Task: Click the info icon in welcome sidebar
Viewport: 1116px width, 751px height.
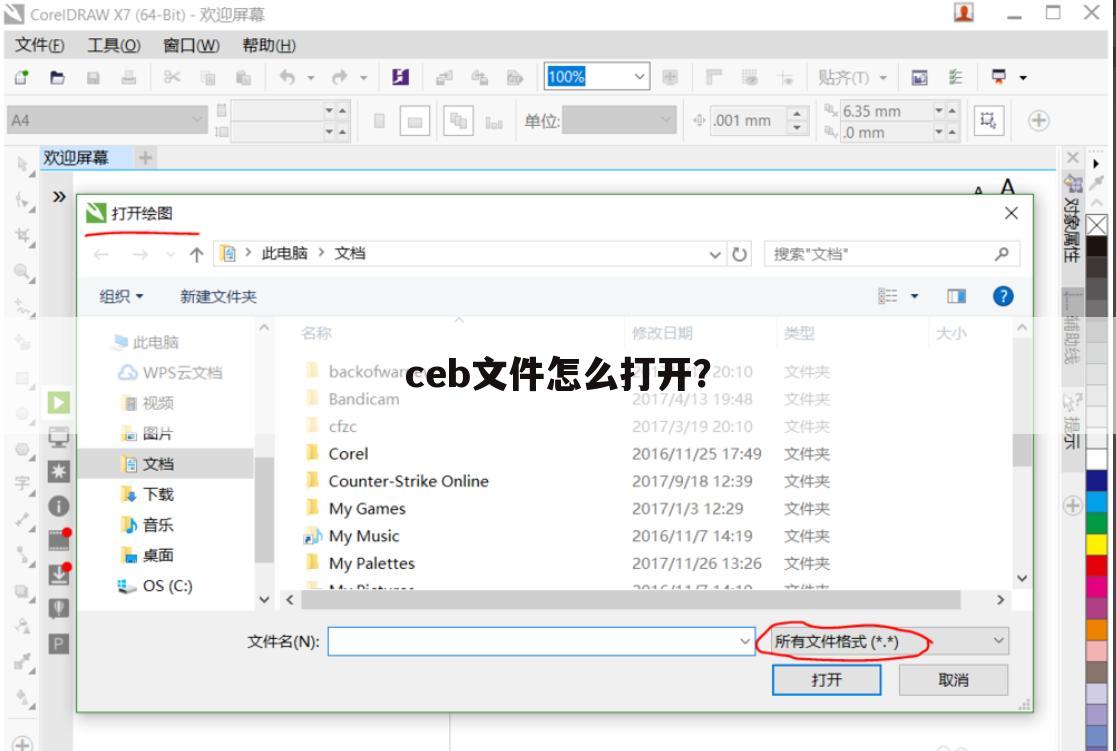Action: point(58,505)
